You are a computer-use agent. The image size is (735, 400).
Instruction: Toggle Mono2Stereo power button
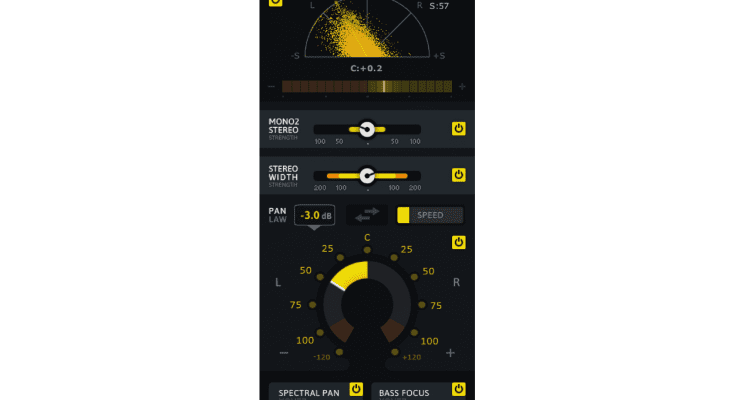(458, 128)
